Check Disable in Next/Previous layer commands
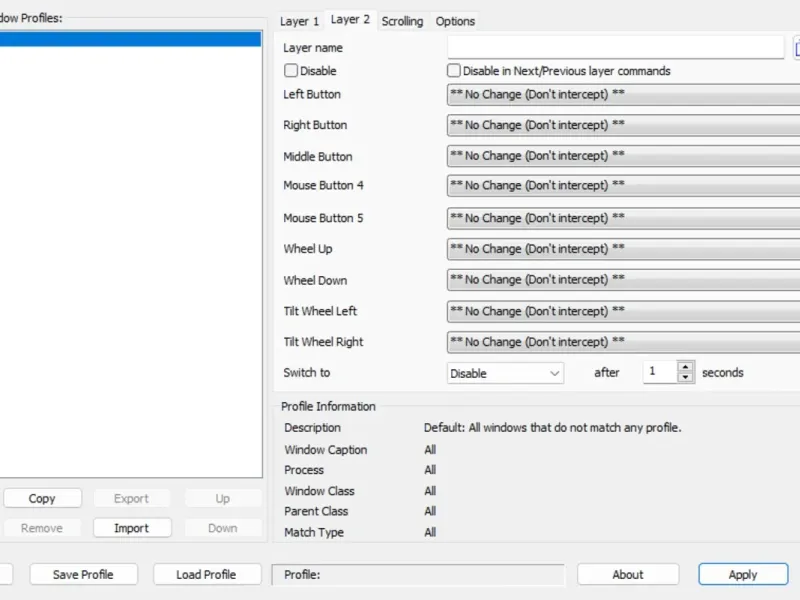This screenshot has width=800, height=600. [x=454, y=70]
